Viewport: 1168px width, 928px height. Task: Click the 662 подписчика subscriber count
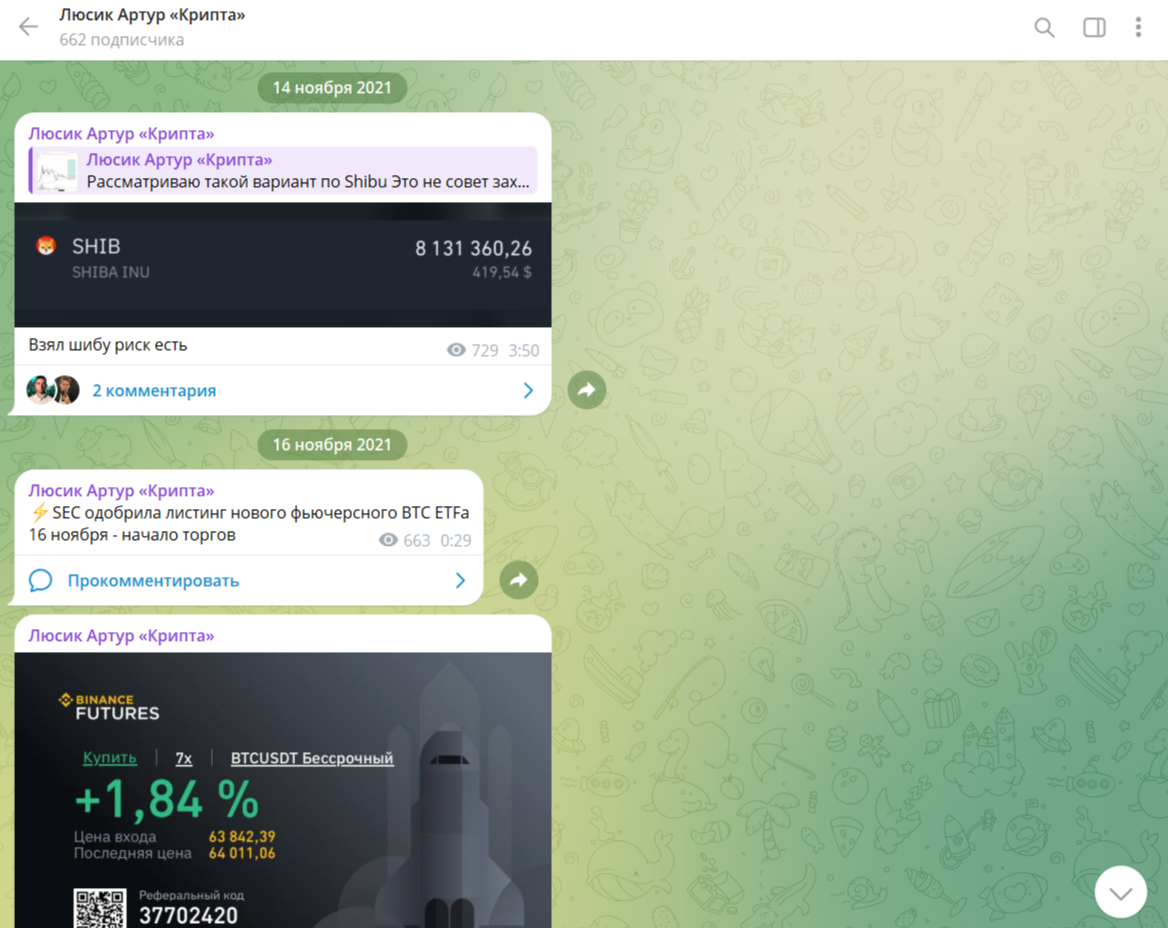coord(121,39)
